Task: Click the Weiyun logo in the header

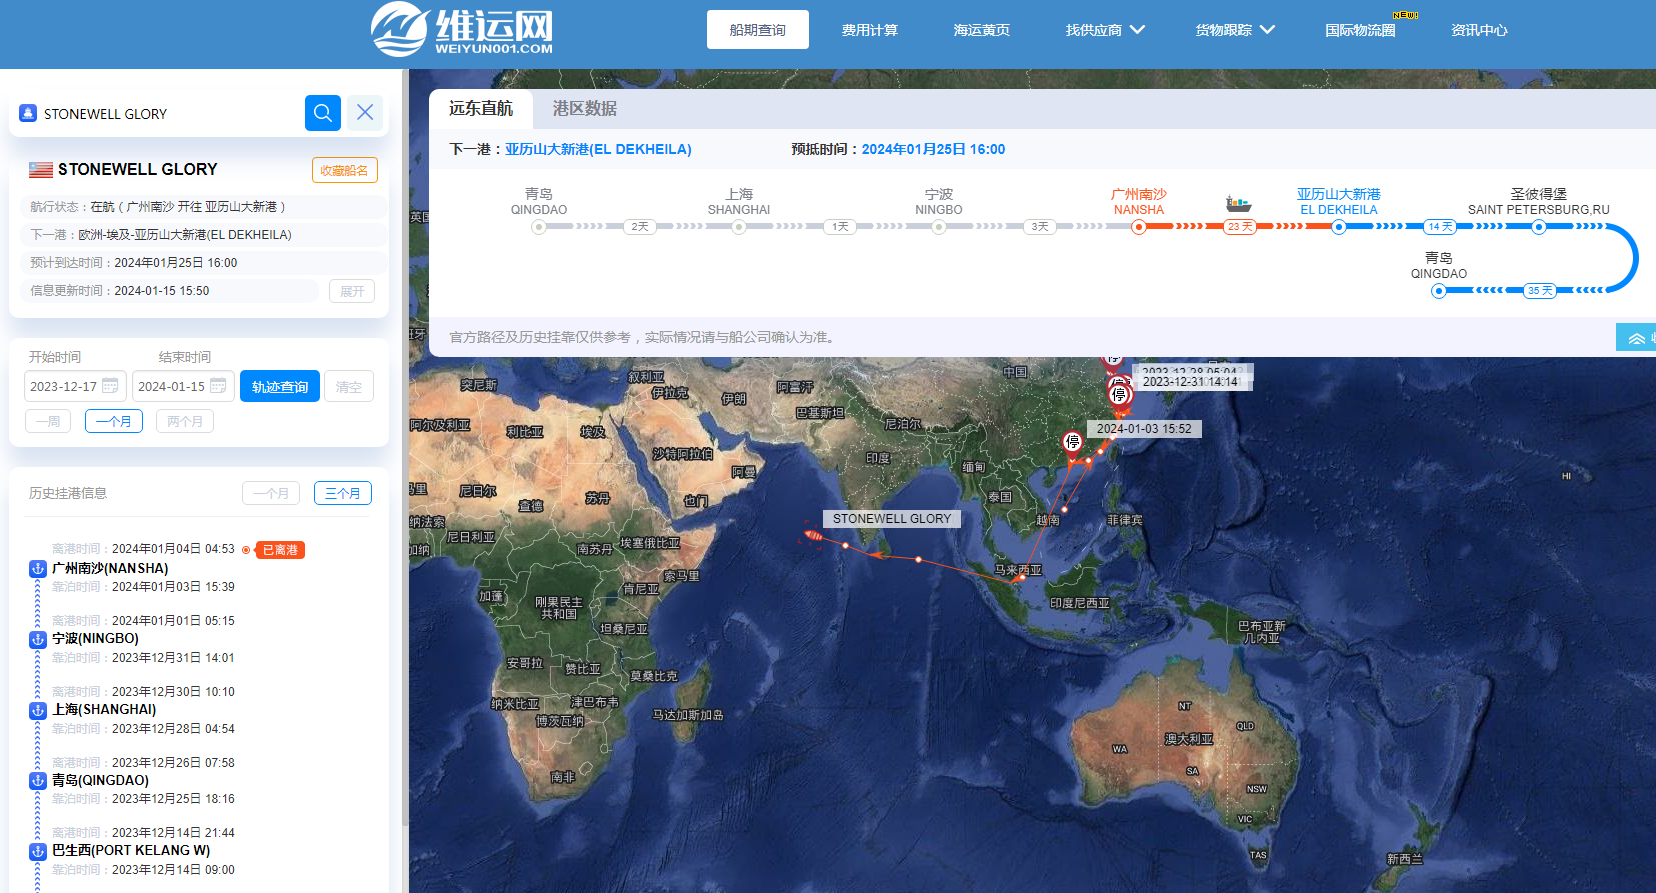Action: pyautogui.click(x=461, y=30)
